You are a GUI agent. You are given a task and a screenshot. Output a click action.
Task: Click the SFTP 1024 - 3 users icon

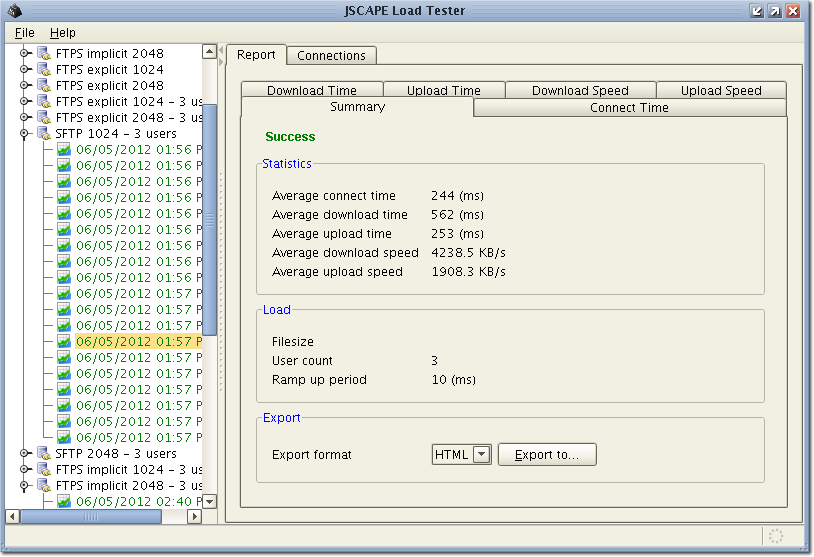point(44,134)
